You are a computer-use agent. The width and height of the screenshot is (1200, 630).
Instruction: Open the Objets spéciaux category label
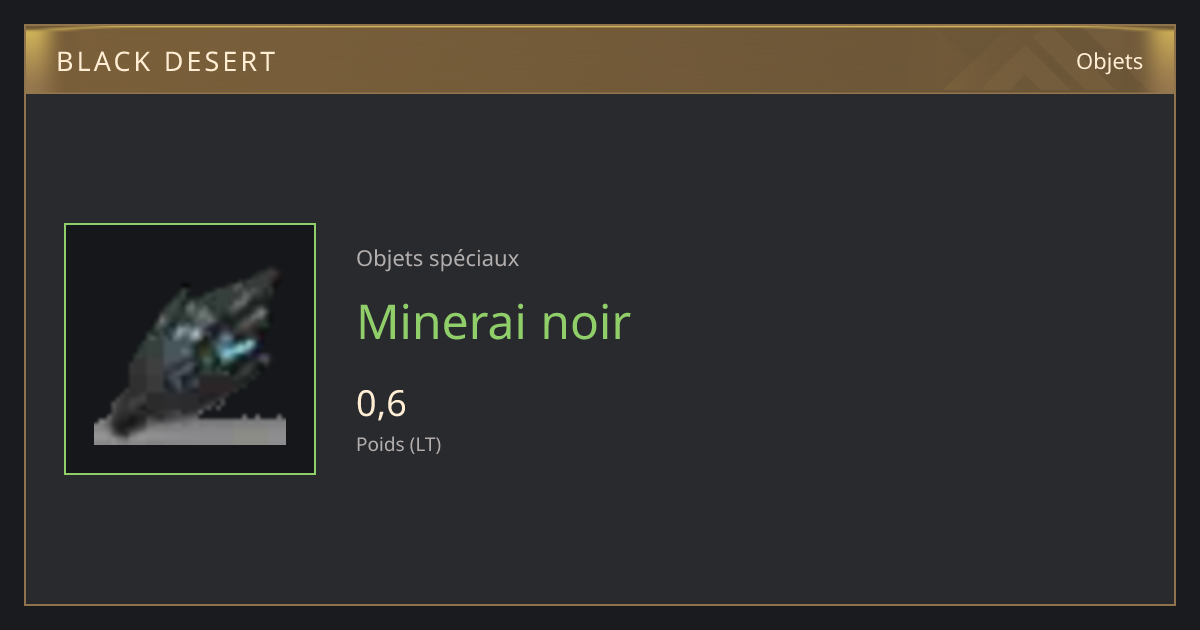[437, 258]
